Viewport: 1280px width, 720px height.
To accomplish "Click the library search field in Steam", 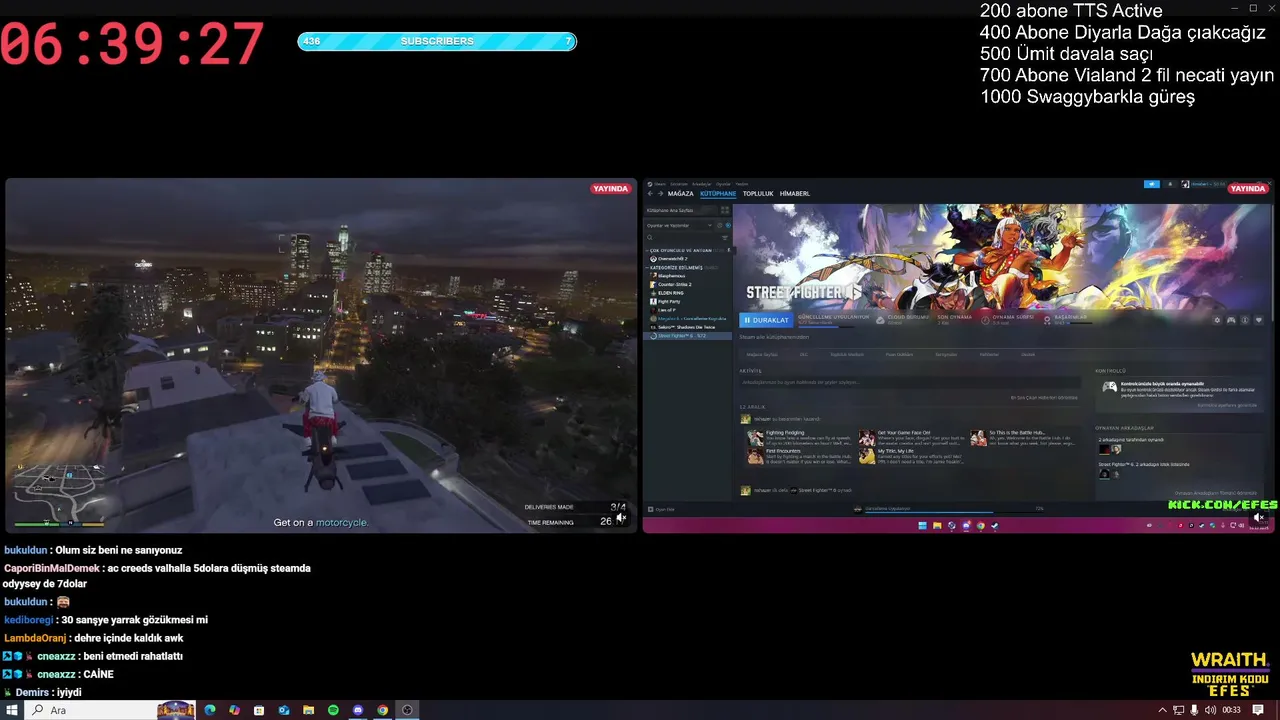I will [682, 238].
